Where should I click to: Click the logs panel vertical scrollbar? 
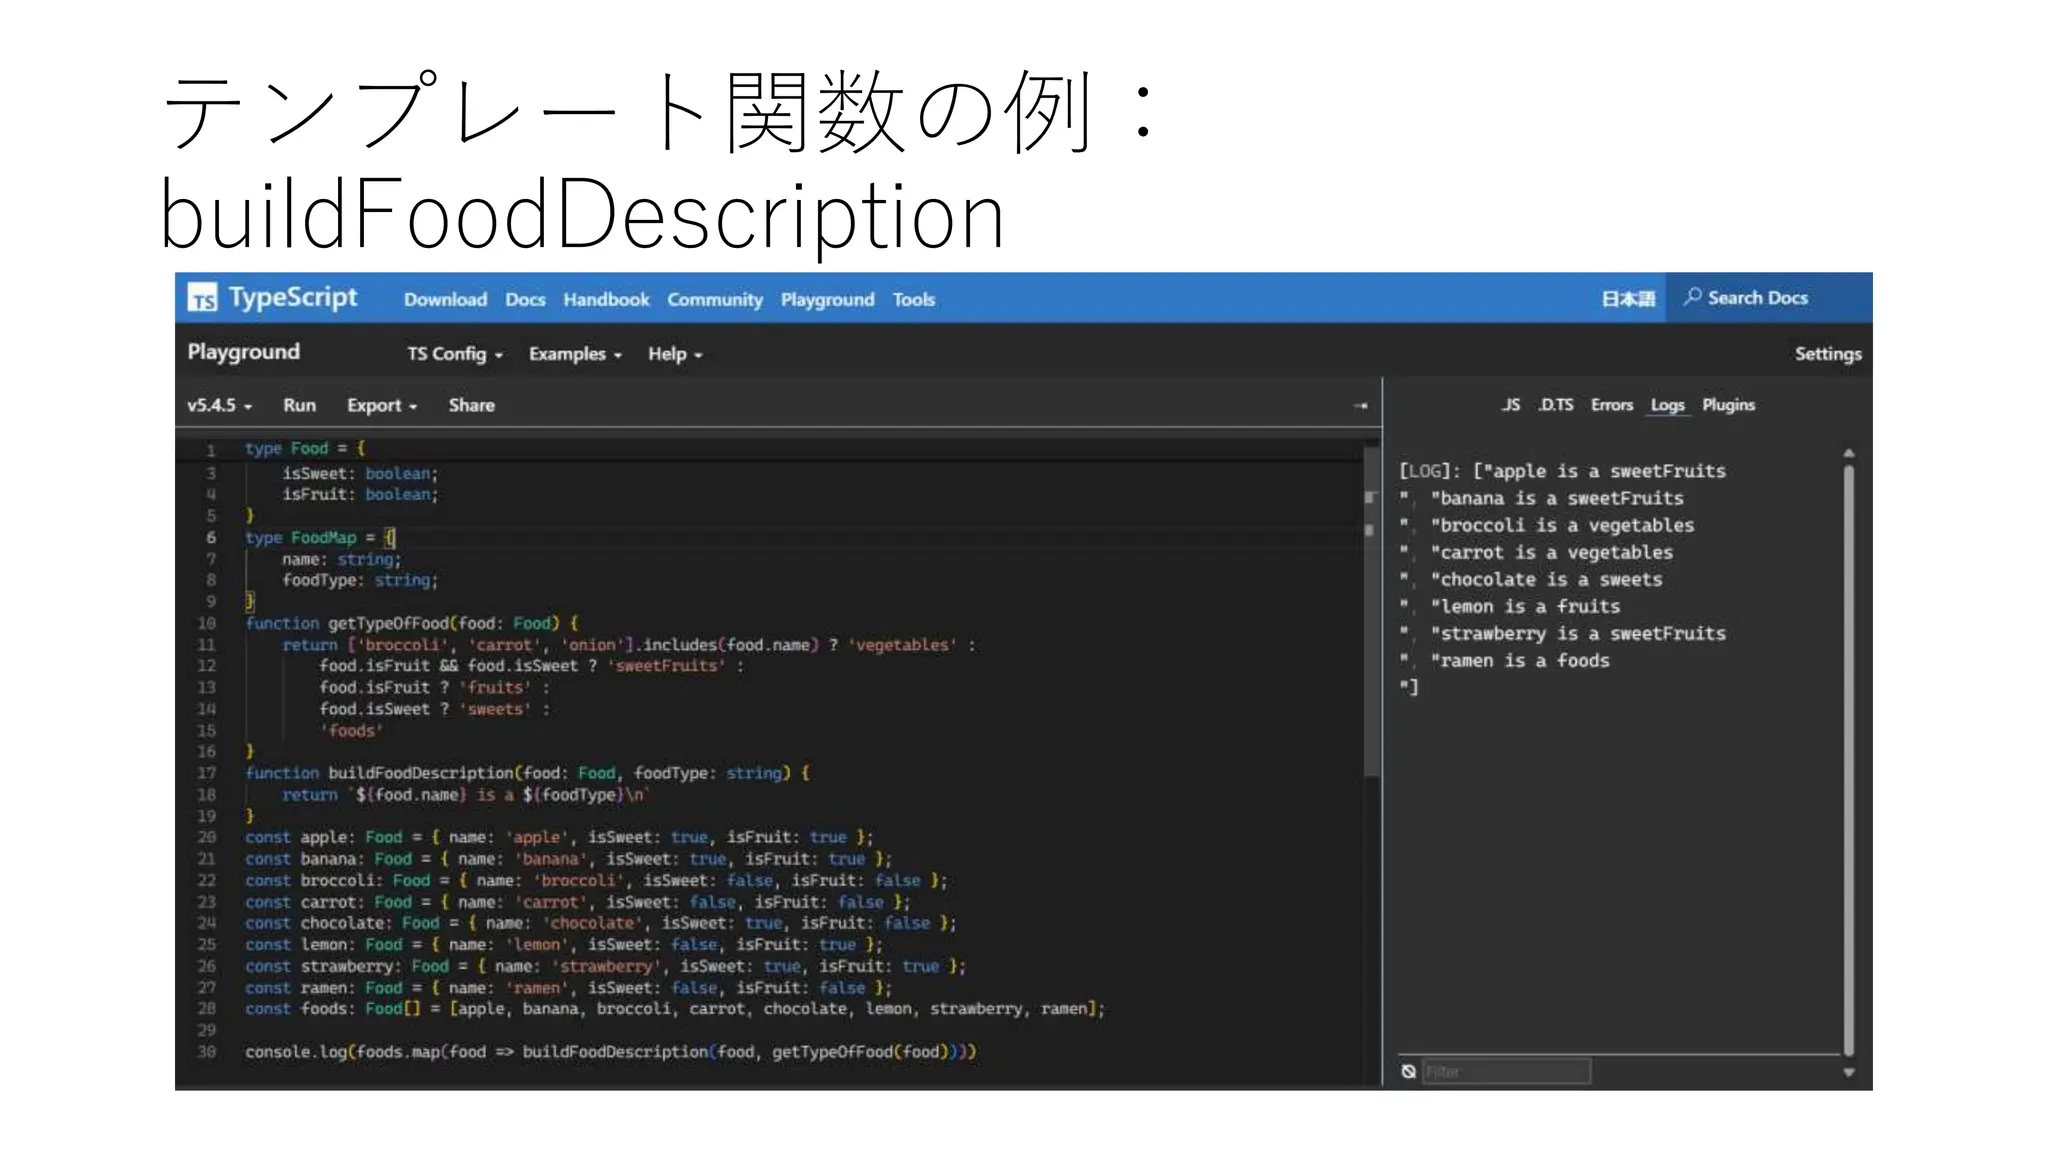[x=1849, y=760]
